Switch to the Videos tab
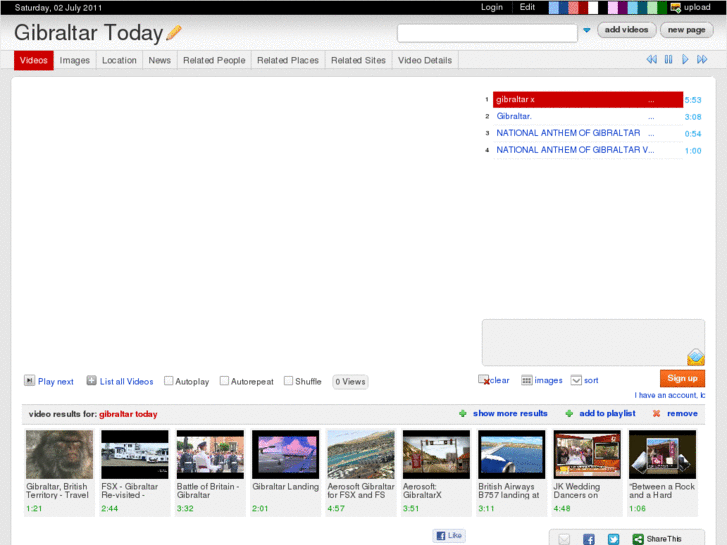The width and height of the screenshot is (727, 545). [34, 60]
